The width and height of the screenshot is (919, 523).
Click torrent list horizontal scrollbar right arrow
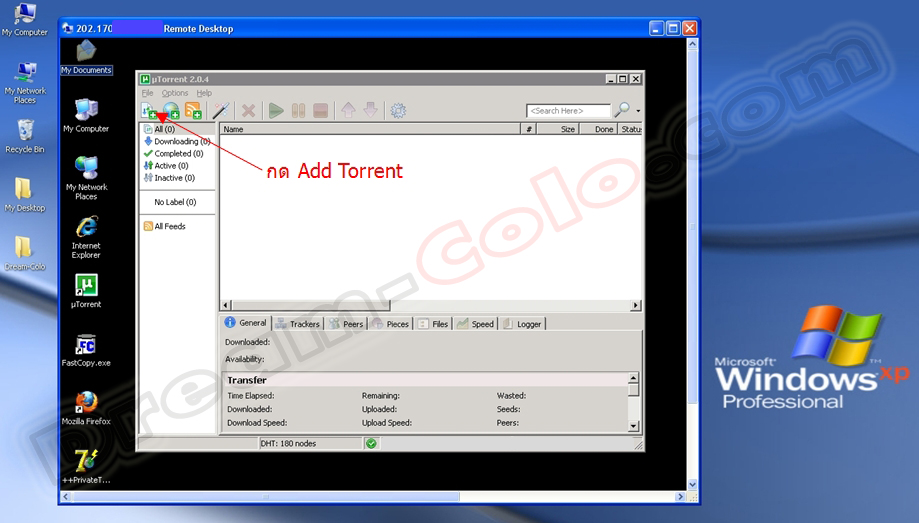[x=636, y=305]
